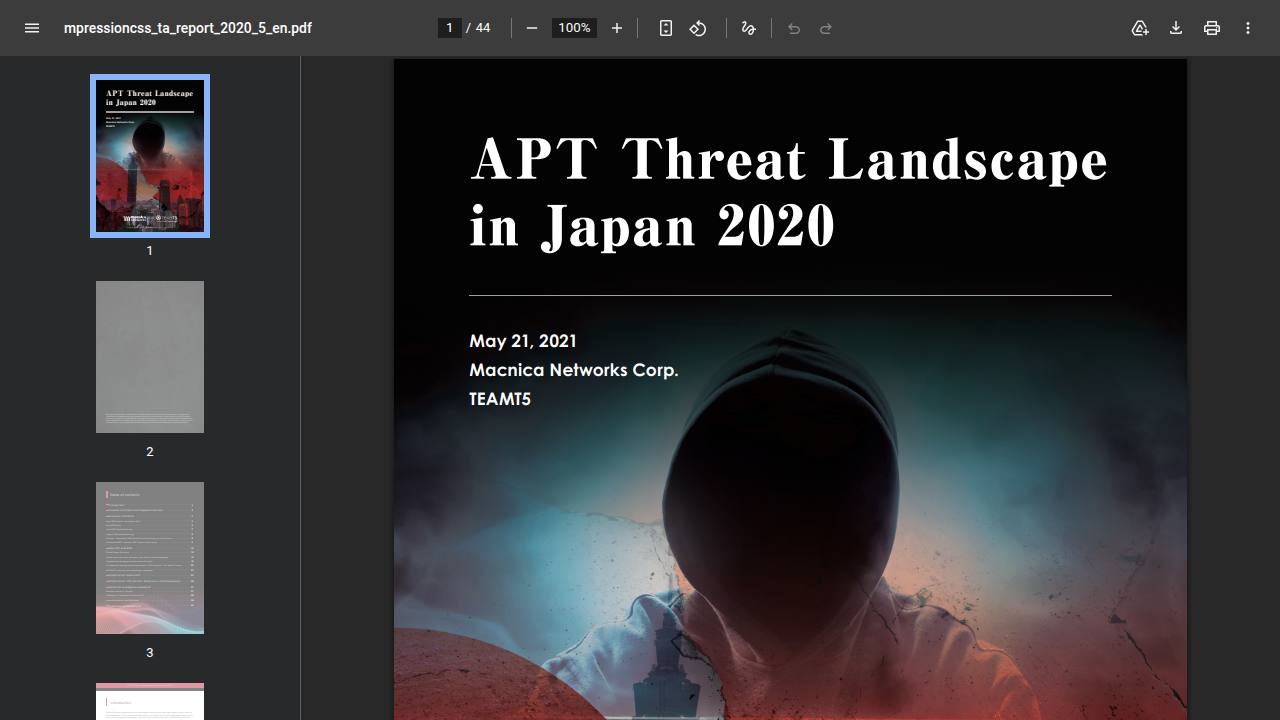Zoom out with the minus icon
The image size is (1280, 720).
pos(532,28)
